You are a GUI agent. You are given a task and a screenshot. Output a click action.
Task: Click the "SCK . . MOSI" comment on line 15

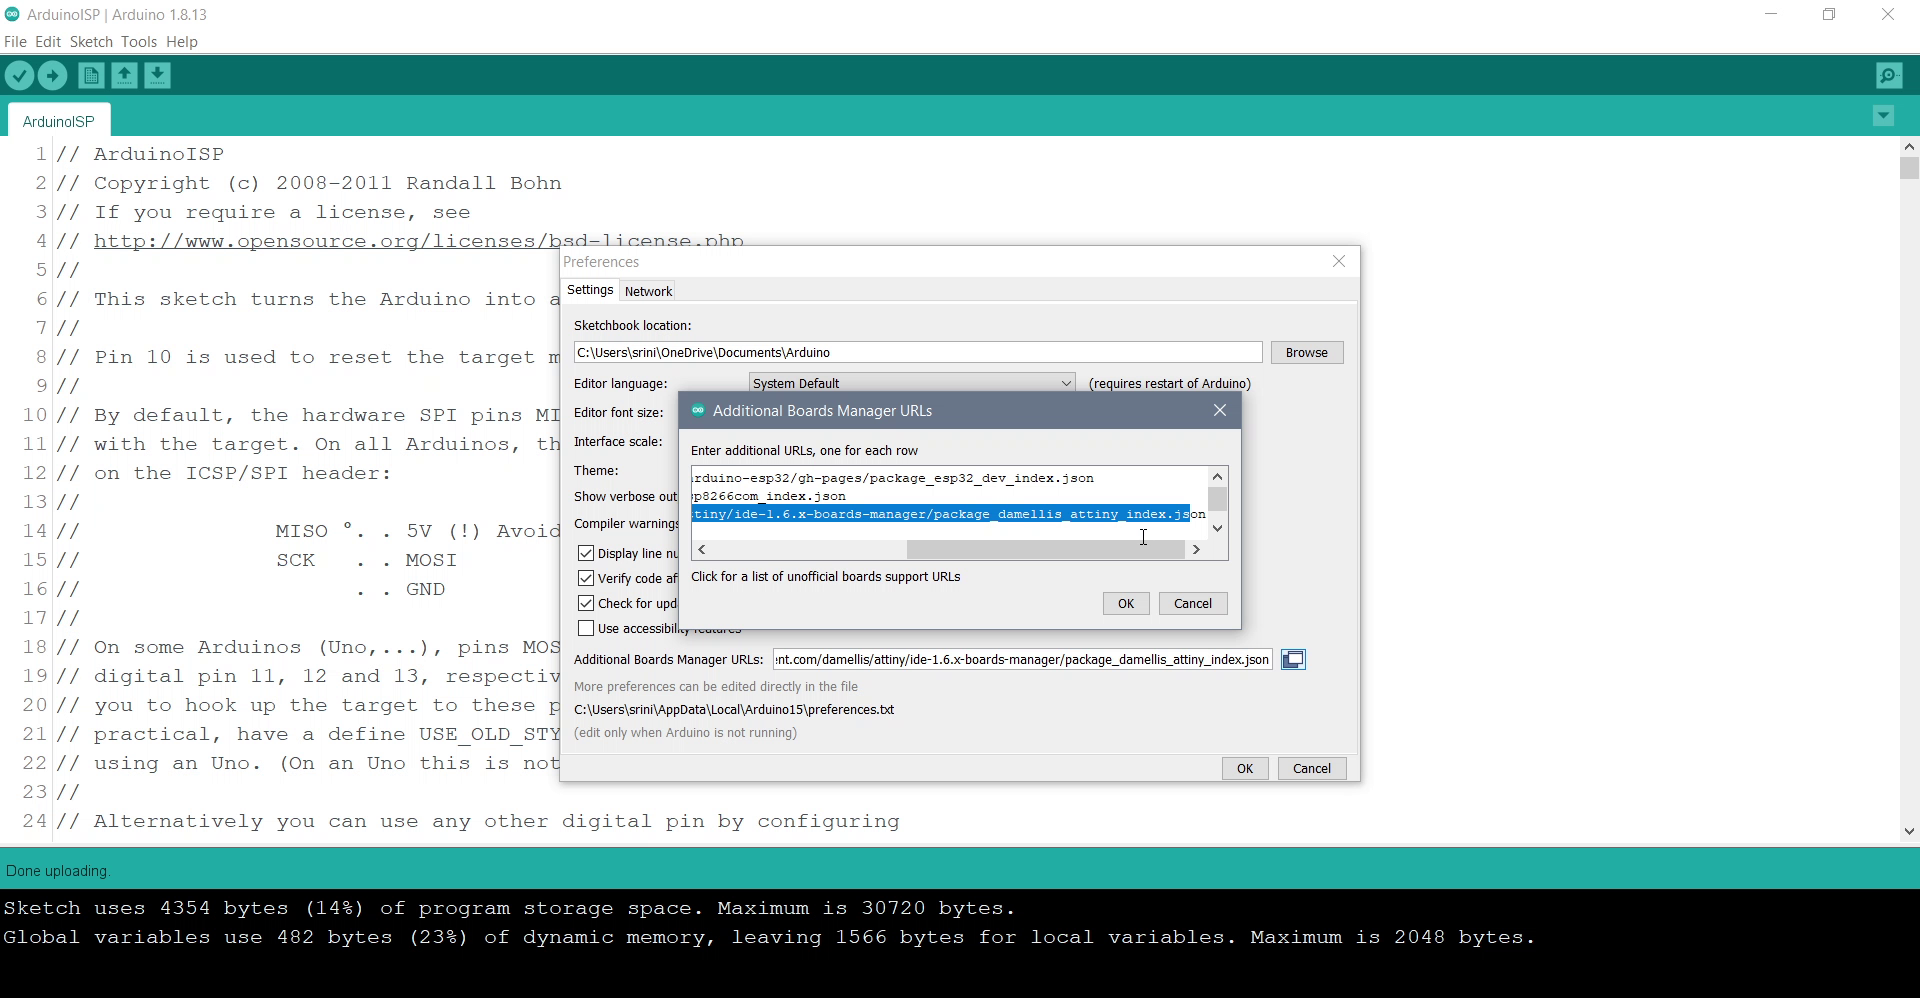click(366, 560)
